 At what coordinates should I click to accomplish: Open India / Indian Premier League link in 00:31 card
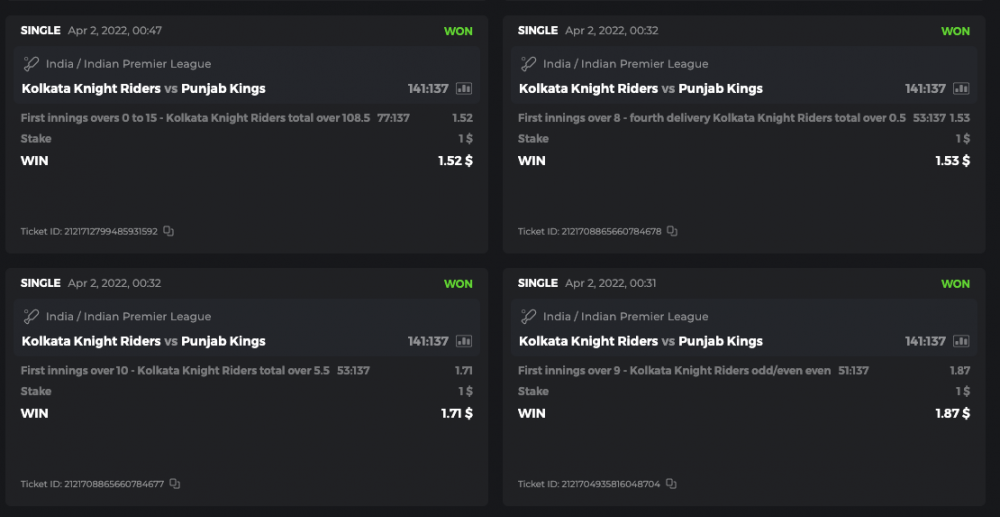[625, 317]
